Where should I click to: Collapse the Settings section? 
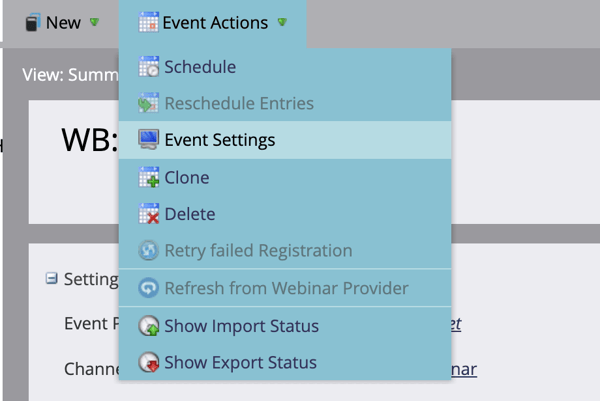click(51, 278)
